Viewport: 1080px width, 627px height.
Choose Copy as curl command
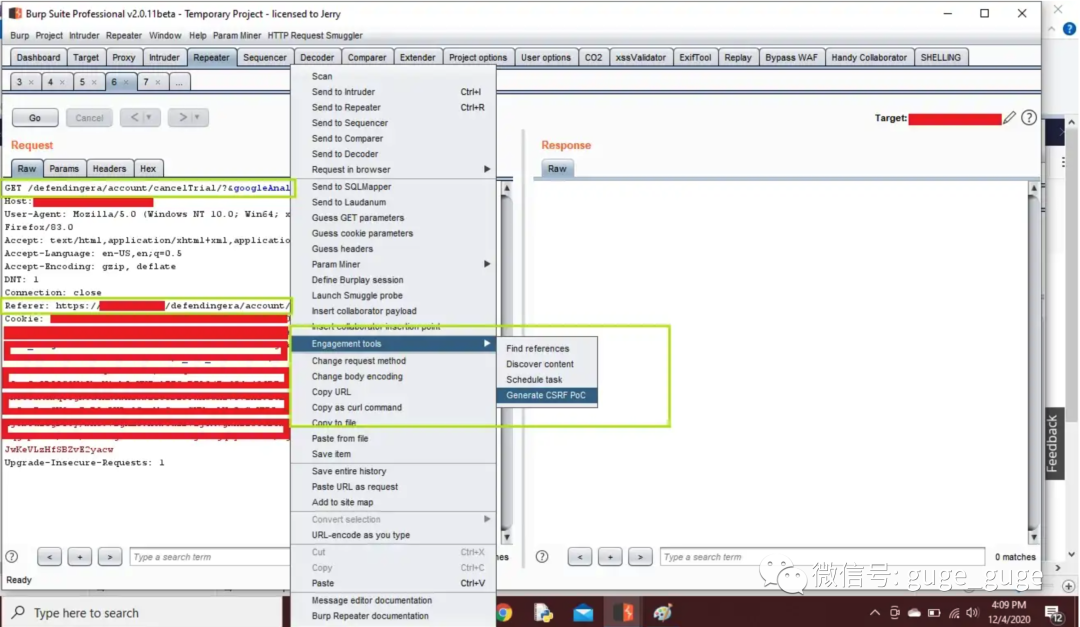click(x=393, y=408)
